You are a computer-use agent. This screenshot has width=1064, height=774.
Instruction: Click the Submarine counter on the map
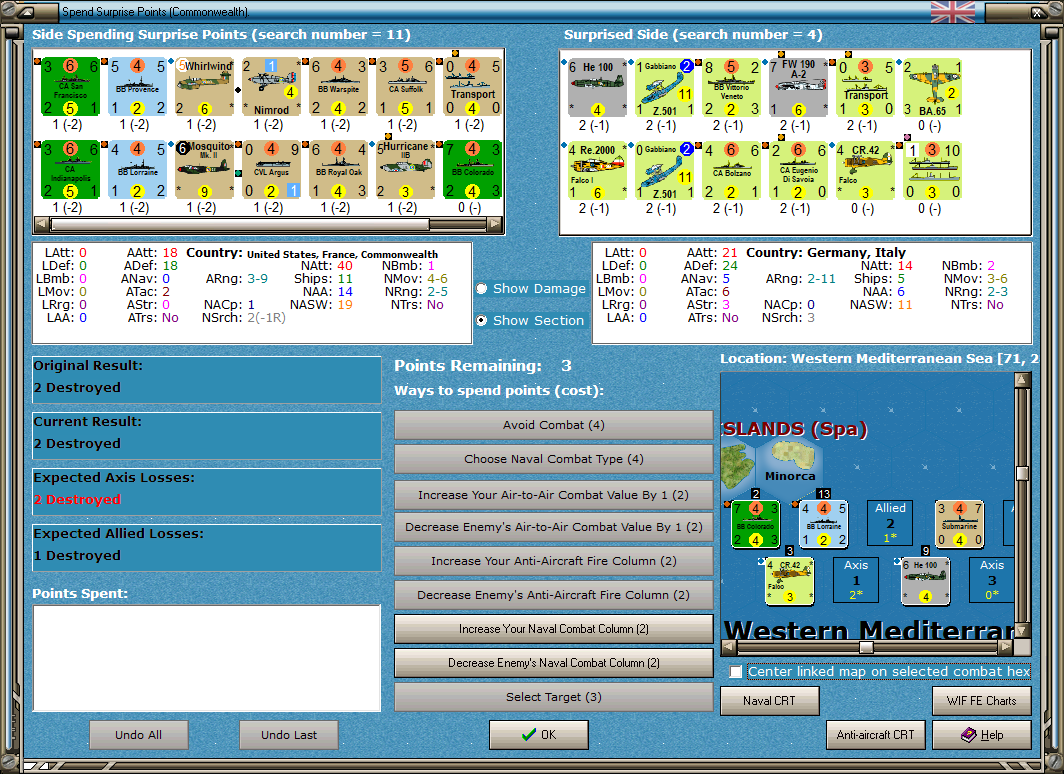pyautogui.click(x=960, y=524)
